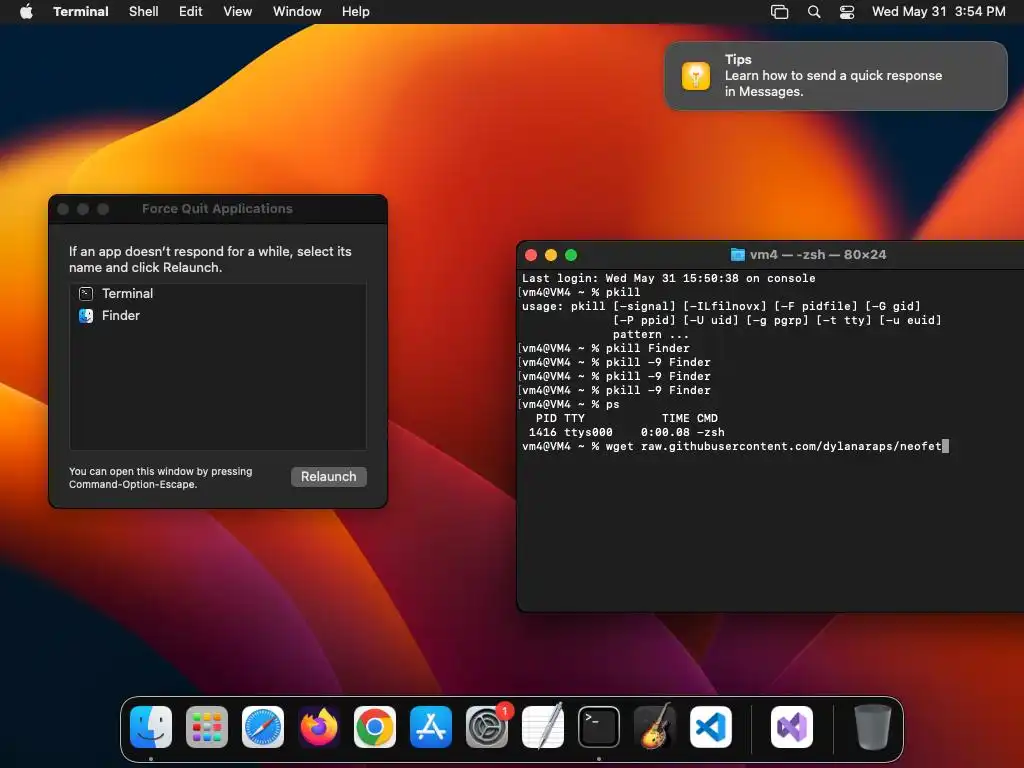The image size is (1024, 768).
Task: Click the Terminal window title text
Action: [x=818, y=255]
